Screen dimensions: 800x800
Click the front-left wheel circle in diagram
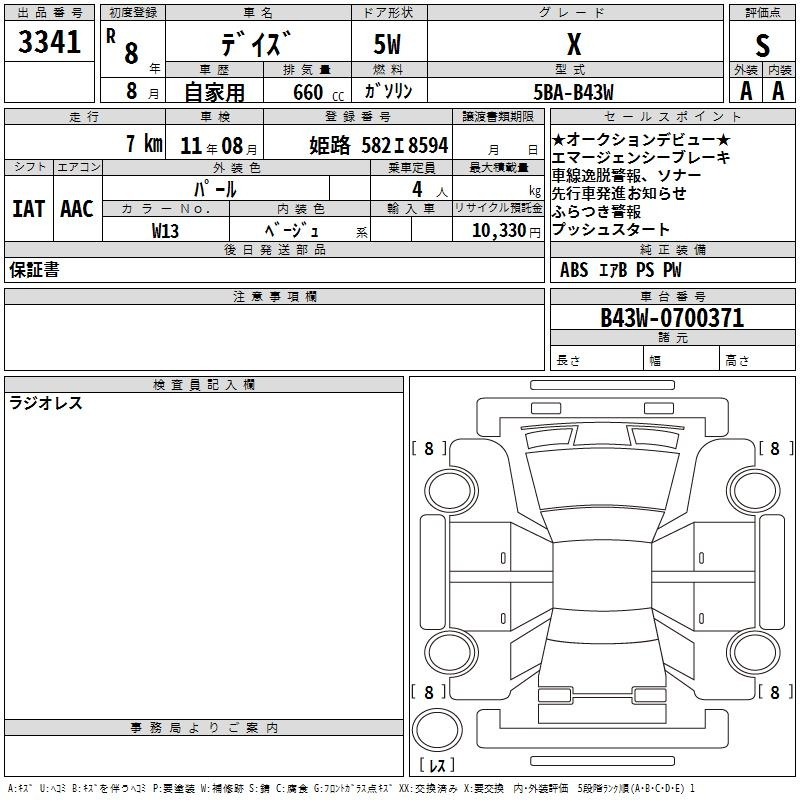450,491
